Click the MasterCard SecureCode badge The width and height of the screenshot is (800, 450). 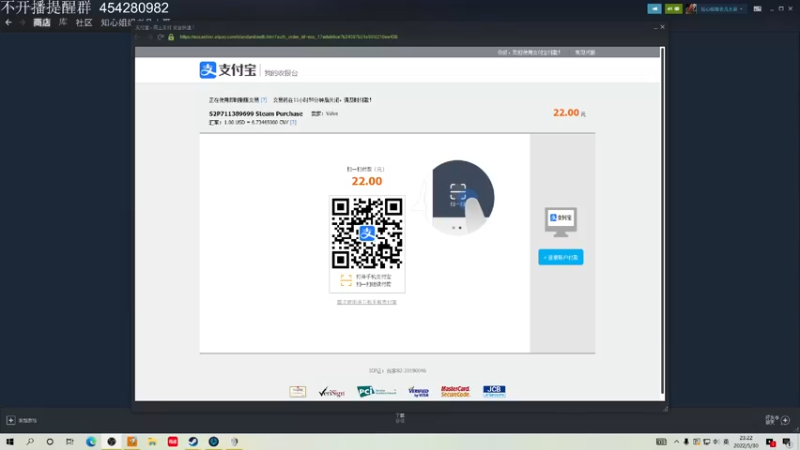coord(455,391)
